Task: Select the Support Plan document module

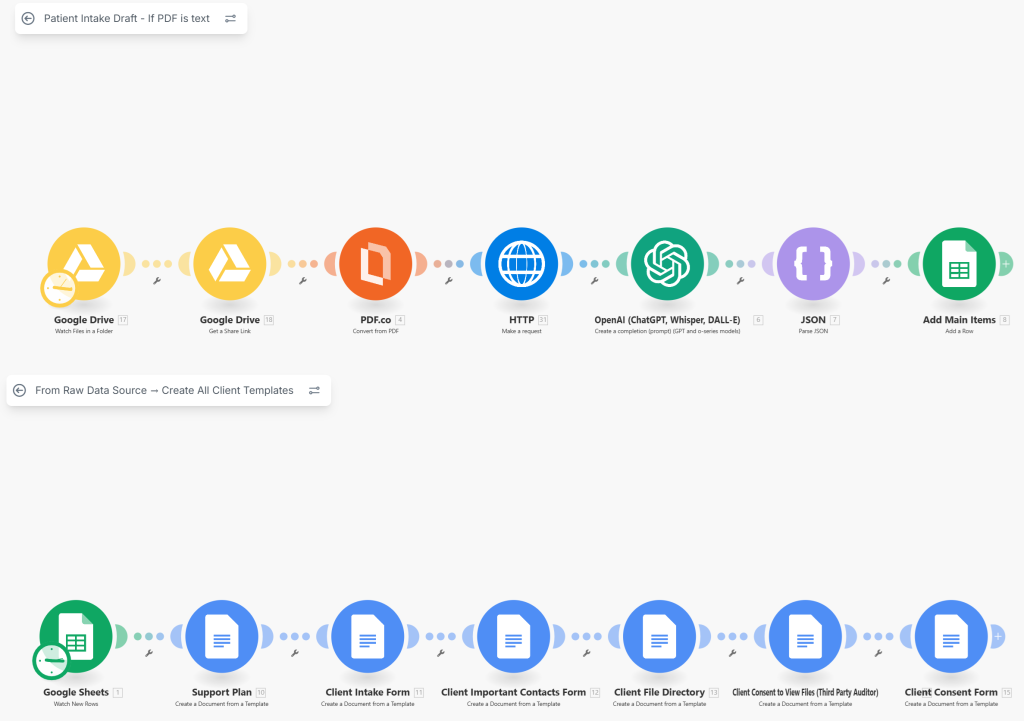Action: (222, 637)
